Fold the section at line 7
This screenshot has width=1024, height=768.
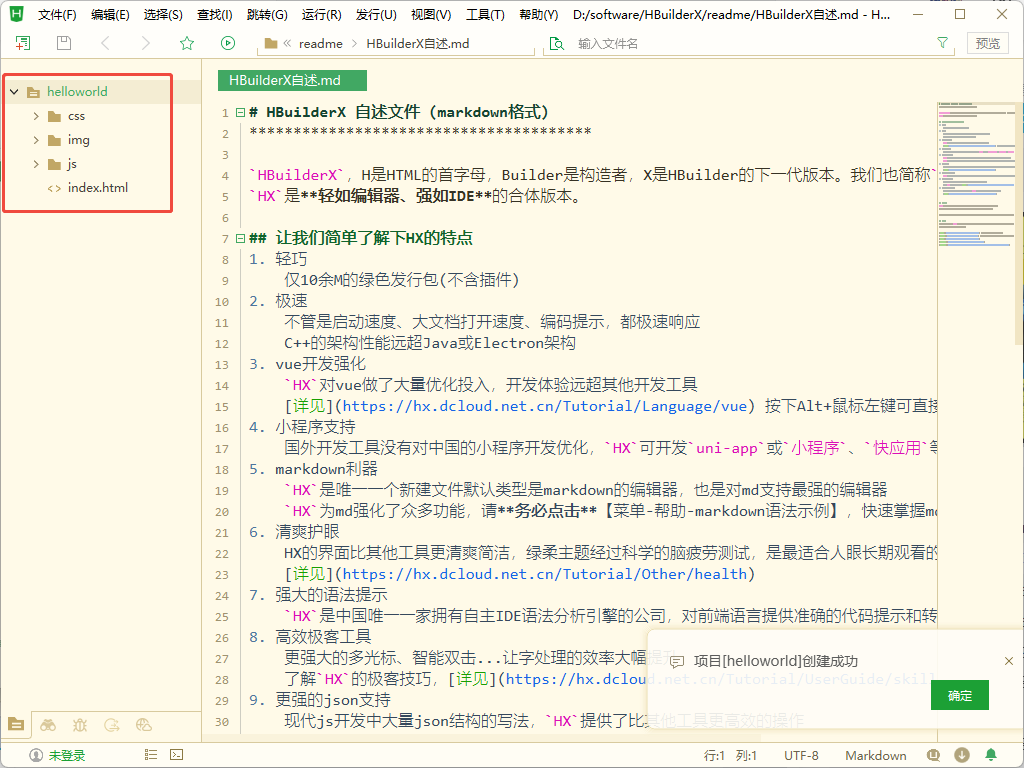point(240,238)
